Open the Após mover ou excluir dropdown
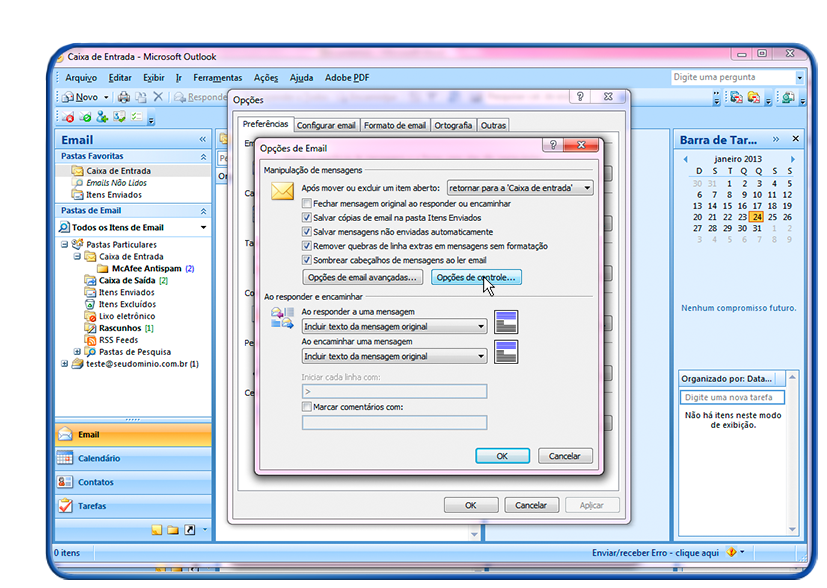Viewport: 827px width, 588px height. click(x=520, y=188)
